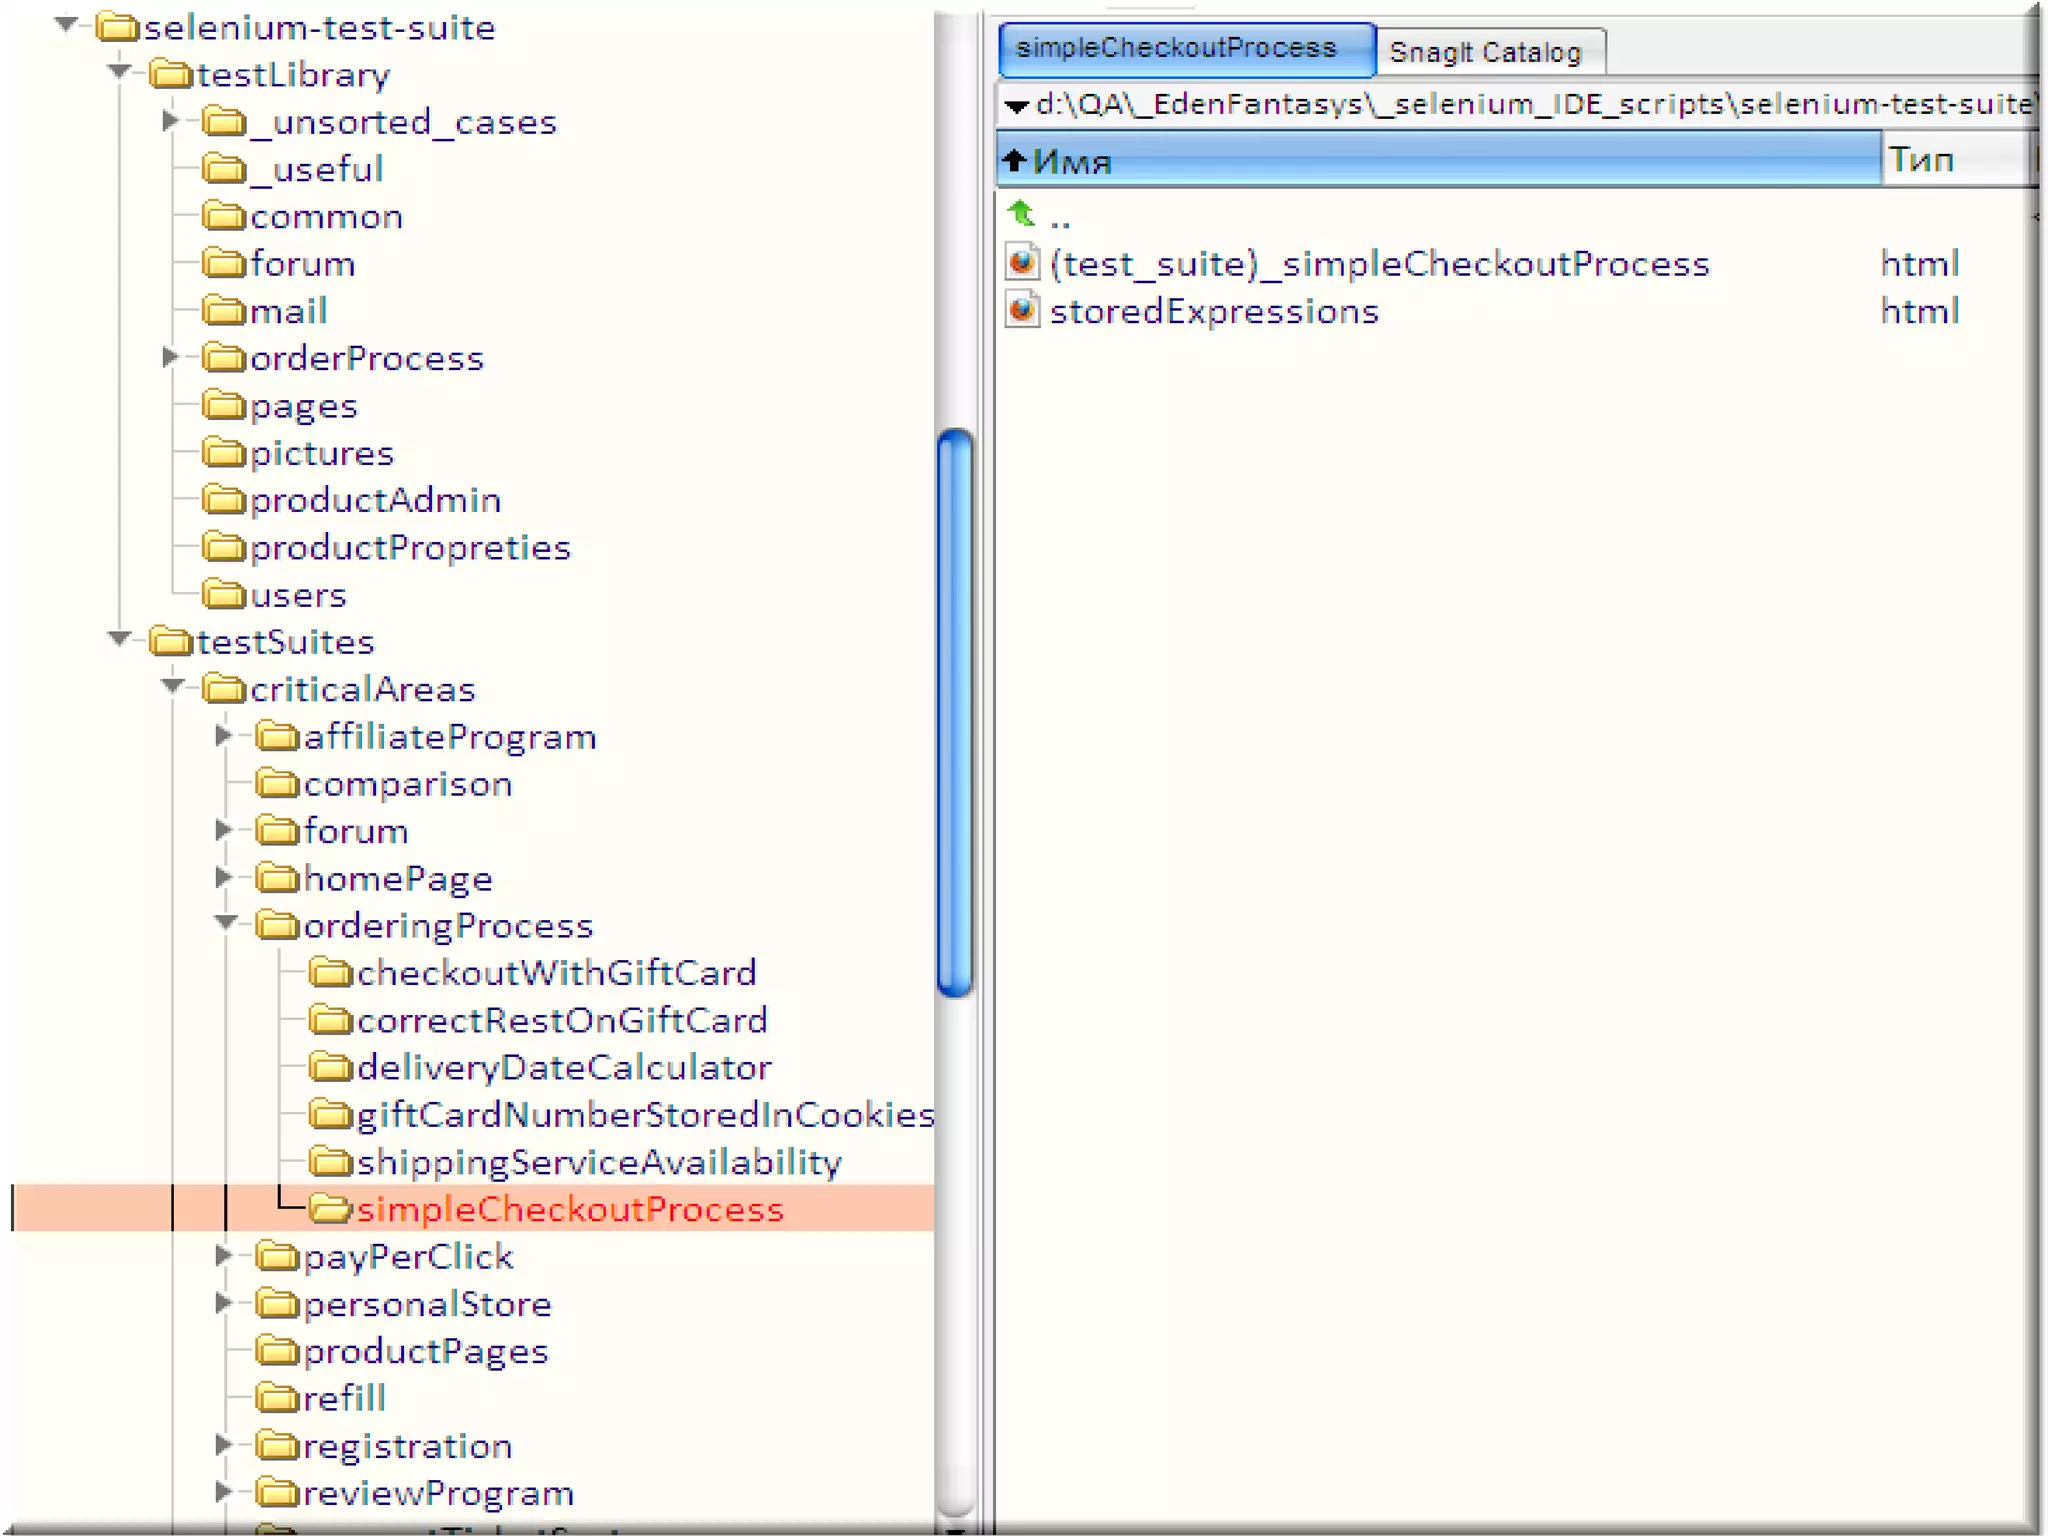The image size is (2048, 1536).
Task: Click the storedExpressions Firefox file icon
Action: [1022, 310]
